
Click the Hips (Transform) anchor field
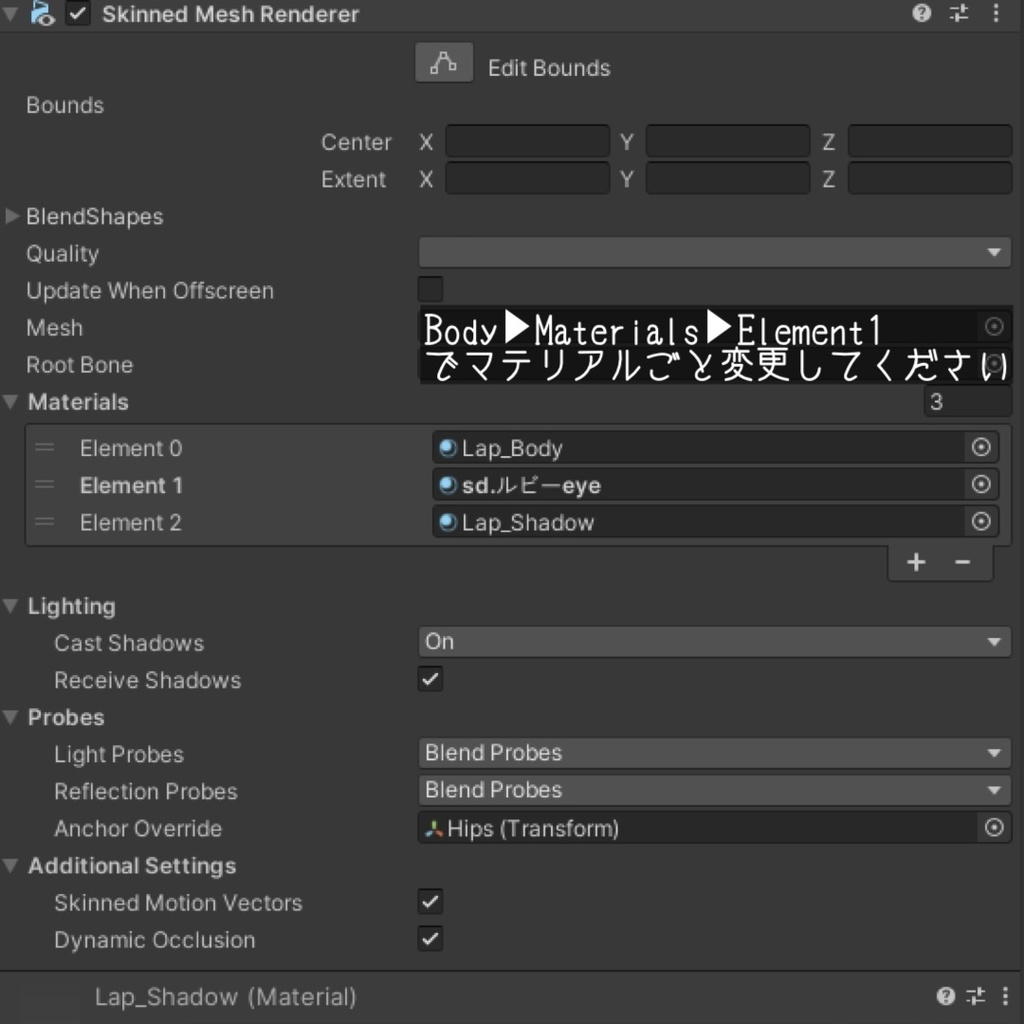click(697, 828)
